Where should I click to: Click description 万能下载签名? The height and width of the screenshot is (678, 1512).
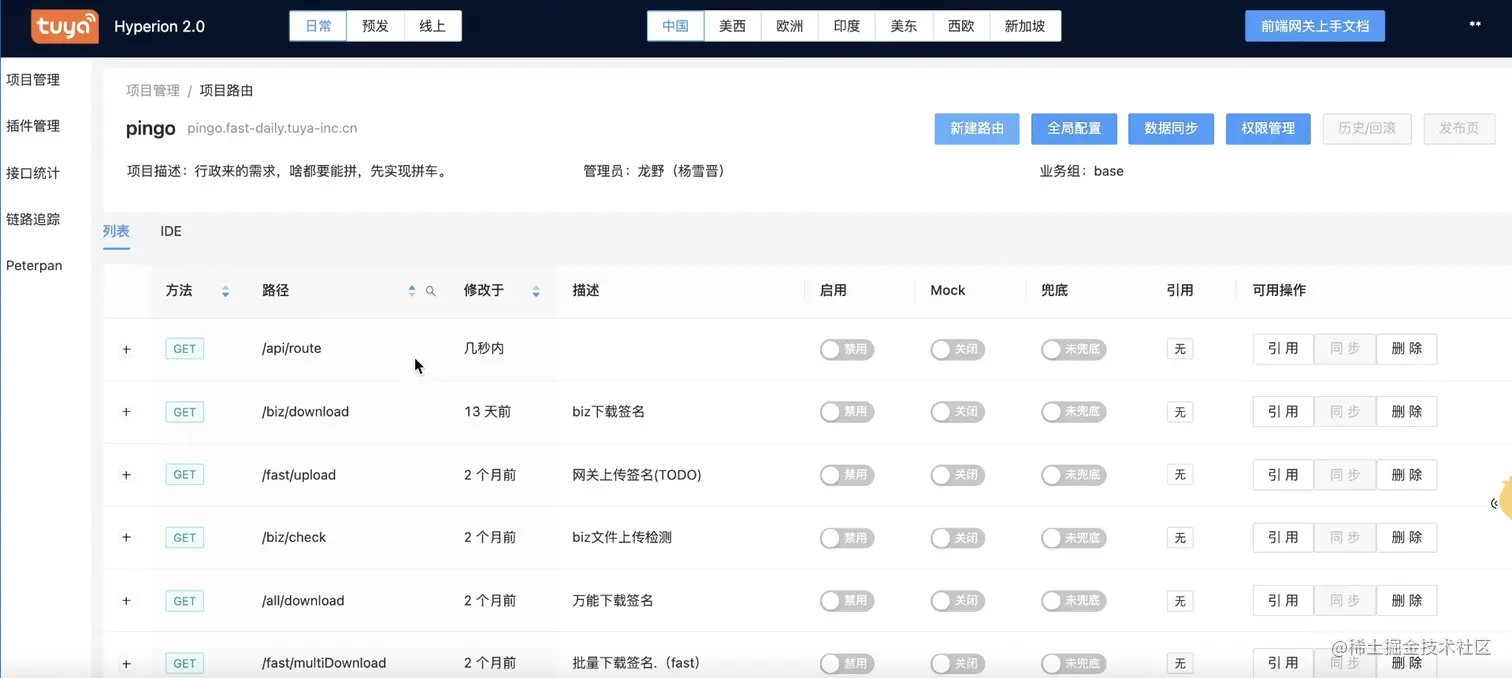[613, 601]
